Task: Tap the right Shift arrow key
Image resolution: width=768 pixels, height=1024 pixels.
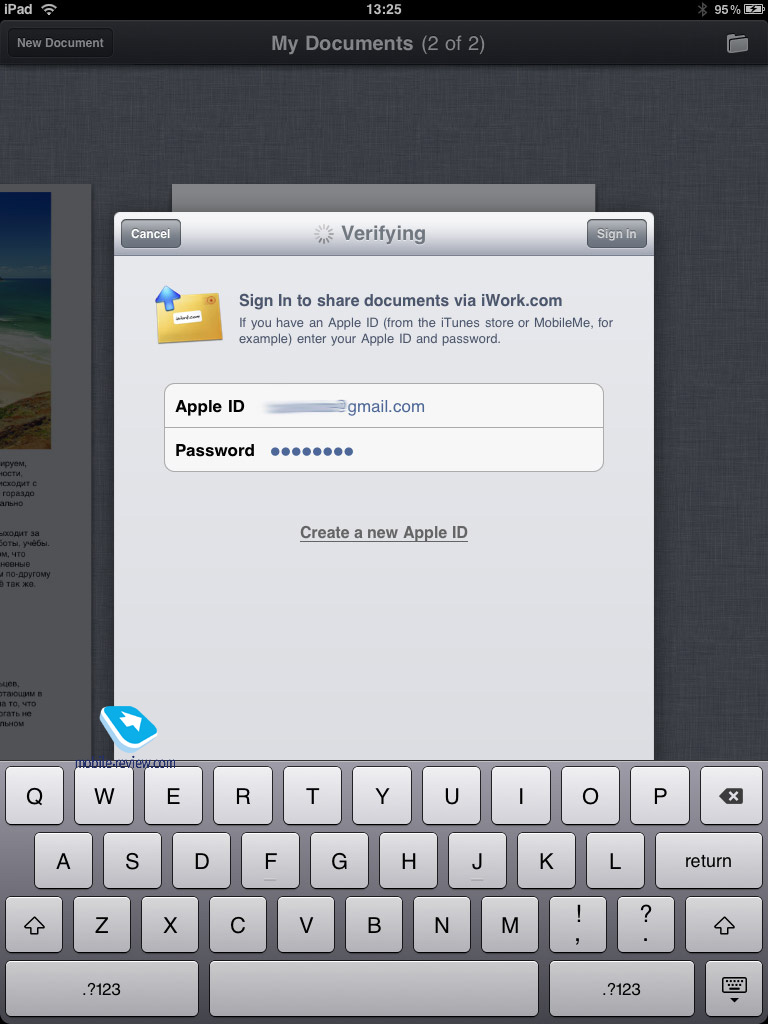Action: [x=724, y=925]
